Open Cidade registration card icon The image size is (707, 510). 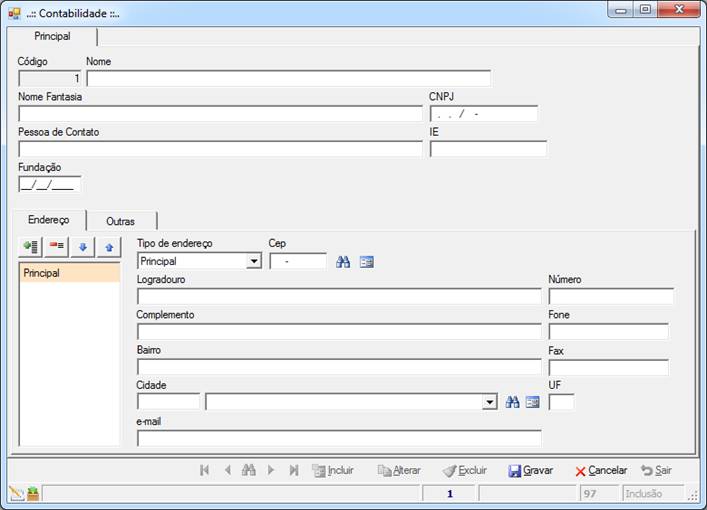533,402
